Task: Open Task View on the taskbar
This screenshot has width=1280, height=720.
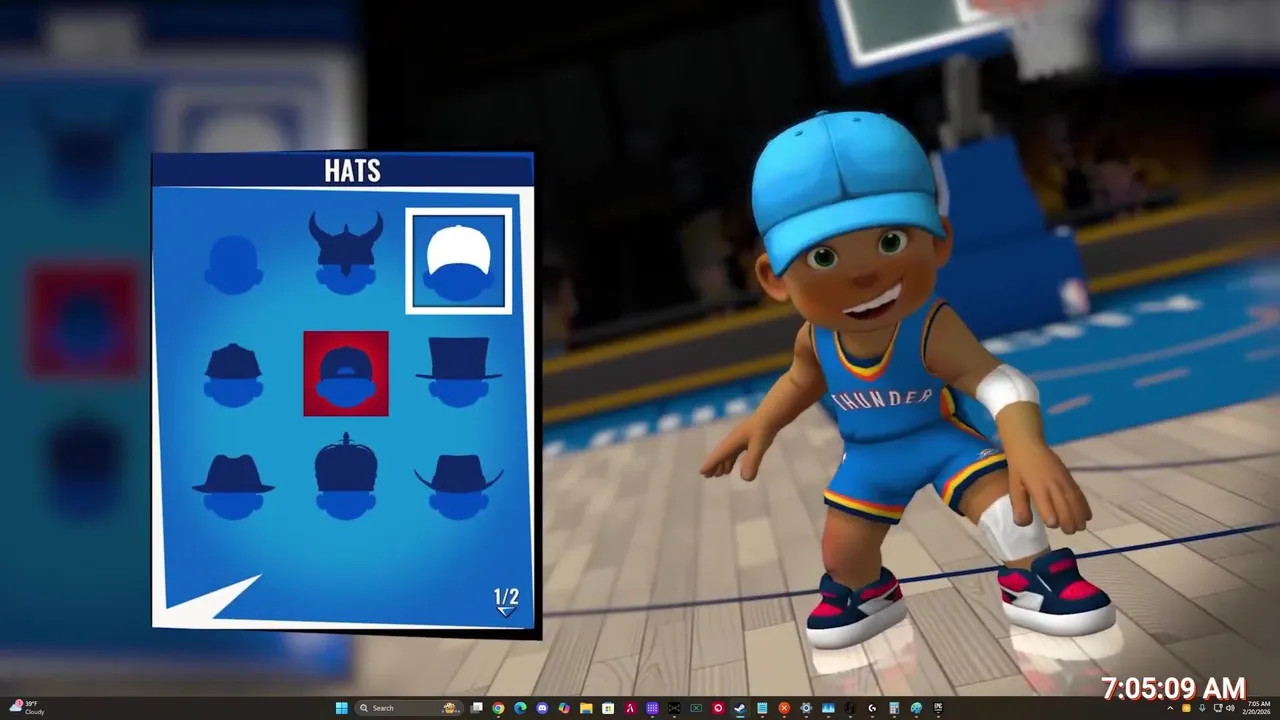Action: (x=477, y=708)
